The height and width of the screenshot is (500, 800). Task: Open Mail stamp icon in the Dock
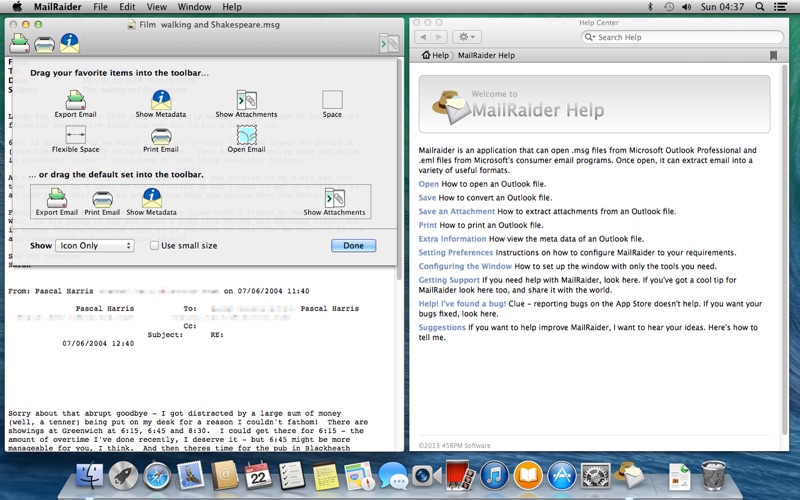pyautogui.click(x=190, y=475)
